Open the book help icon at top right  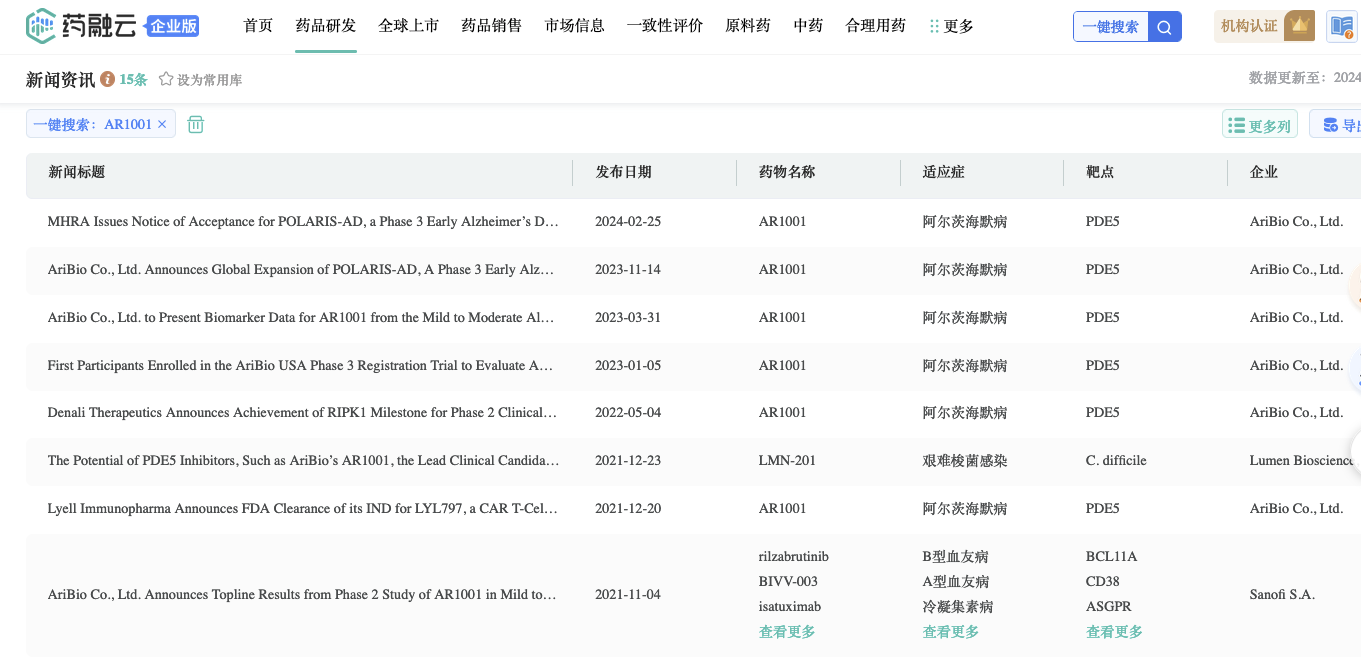coord(1341,27)
